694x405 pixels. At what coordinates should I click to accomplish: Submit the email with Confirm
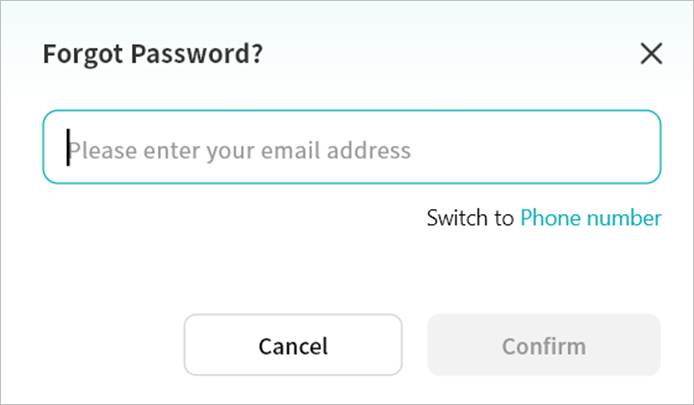coord(543,346)
